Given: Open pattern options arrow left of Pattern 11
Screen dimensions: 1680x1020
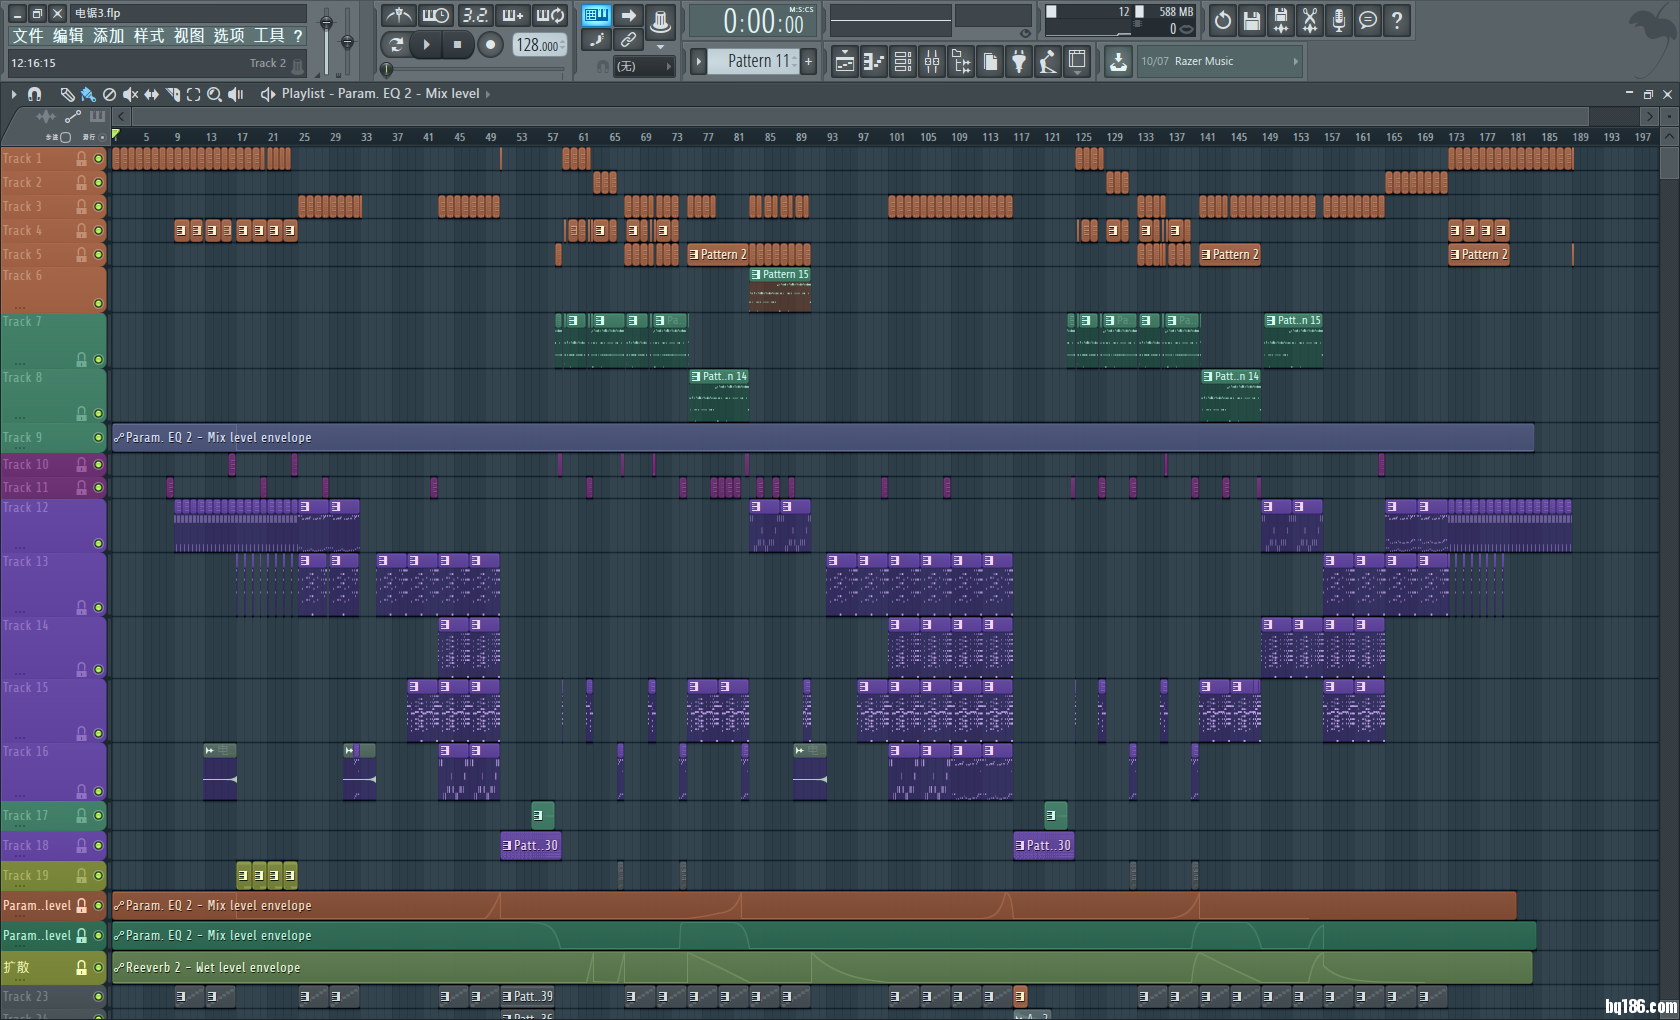Looking at the screenshot, I should (x=698, y=62).
